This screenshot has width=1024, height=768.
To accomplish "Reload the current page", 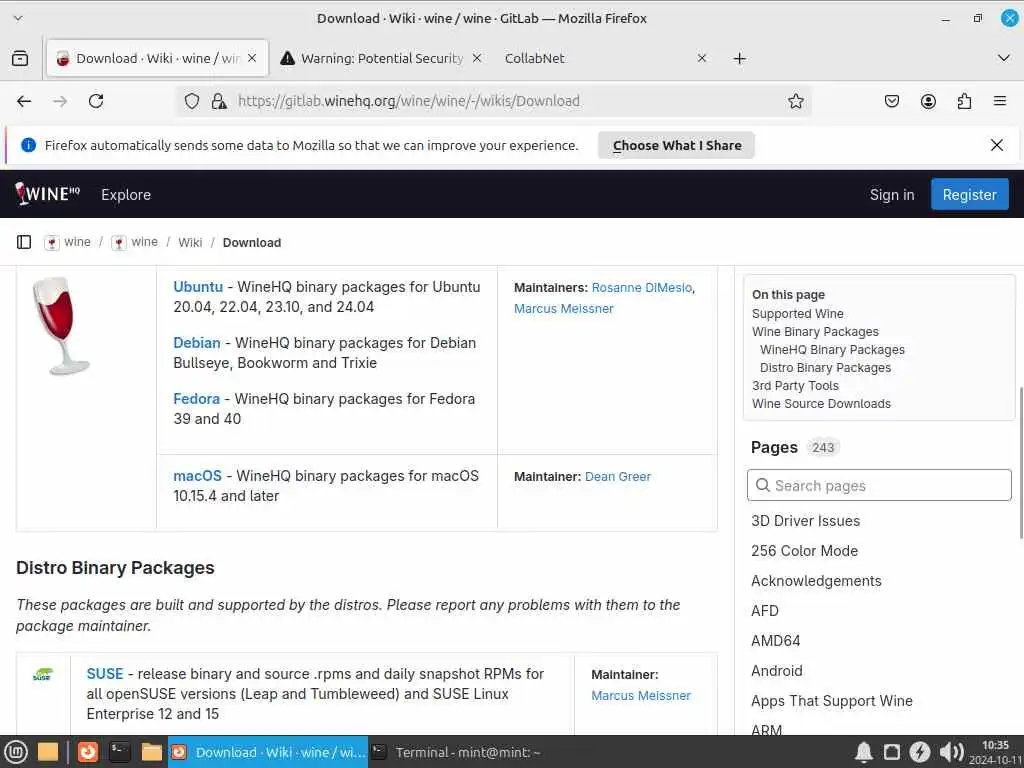I will [x=96, y=101].
